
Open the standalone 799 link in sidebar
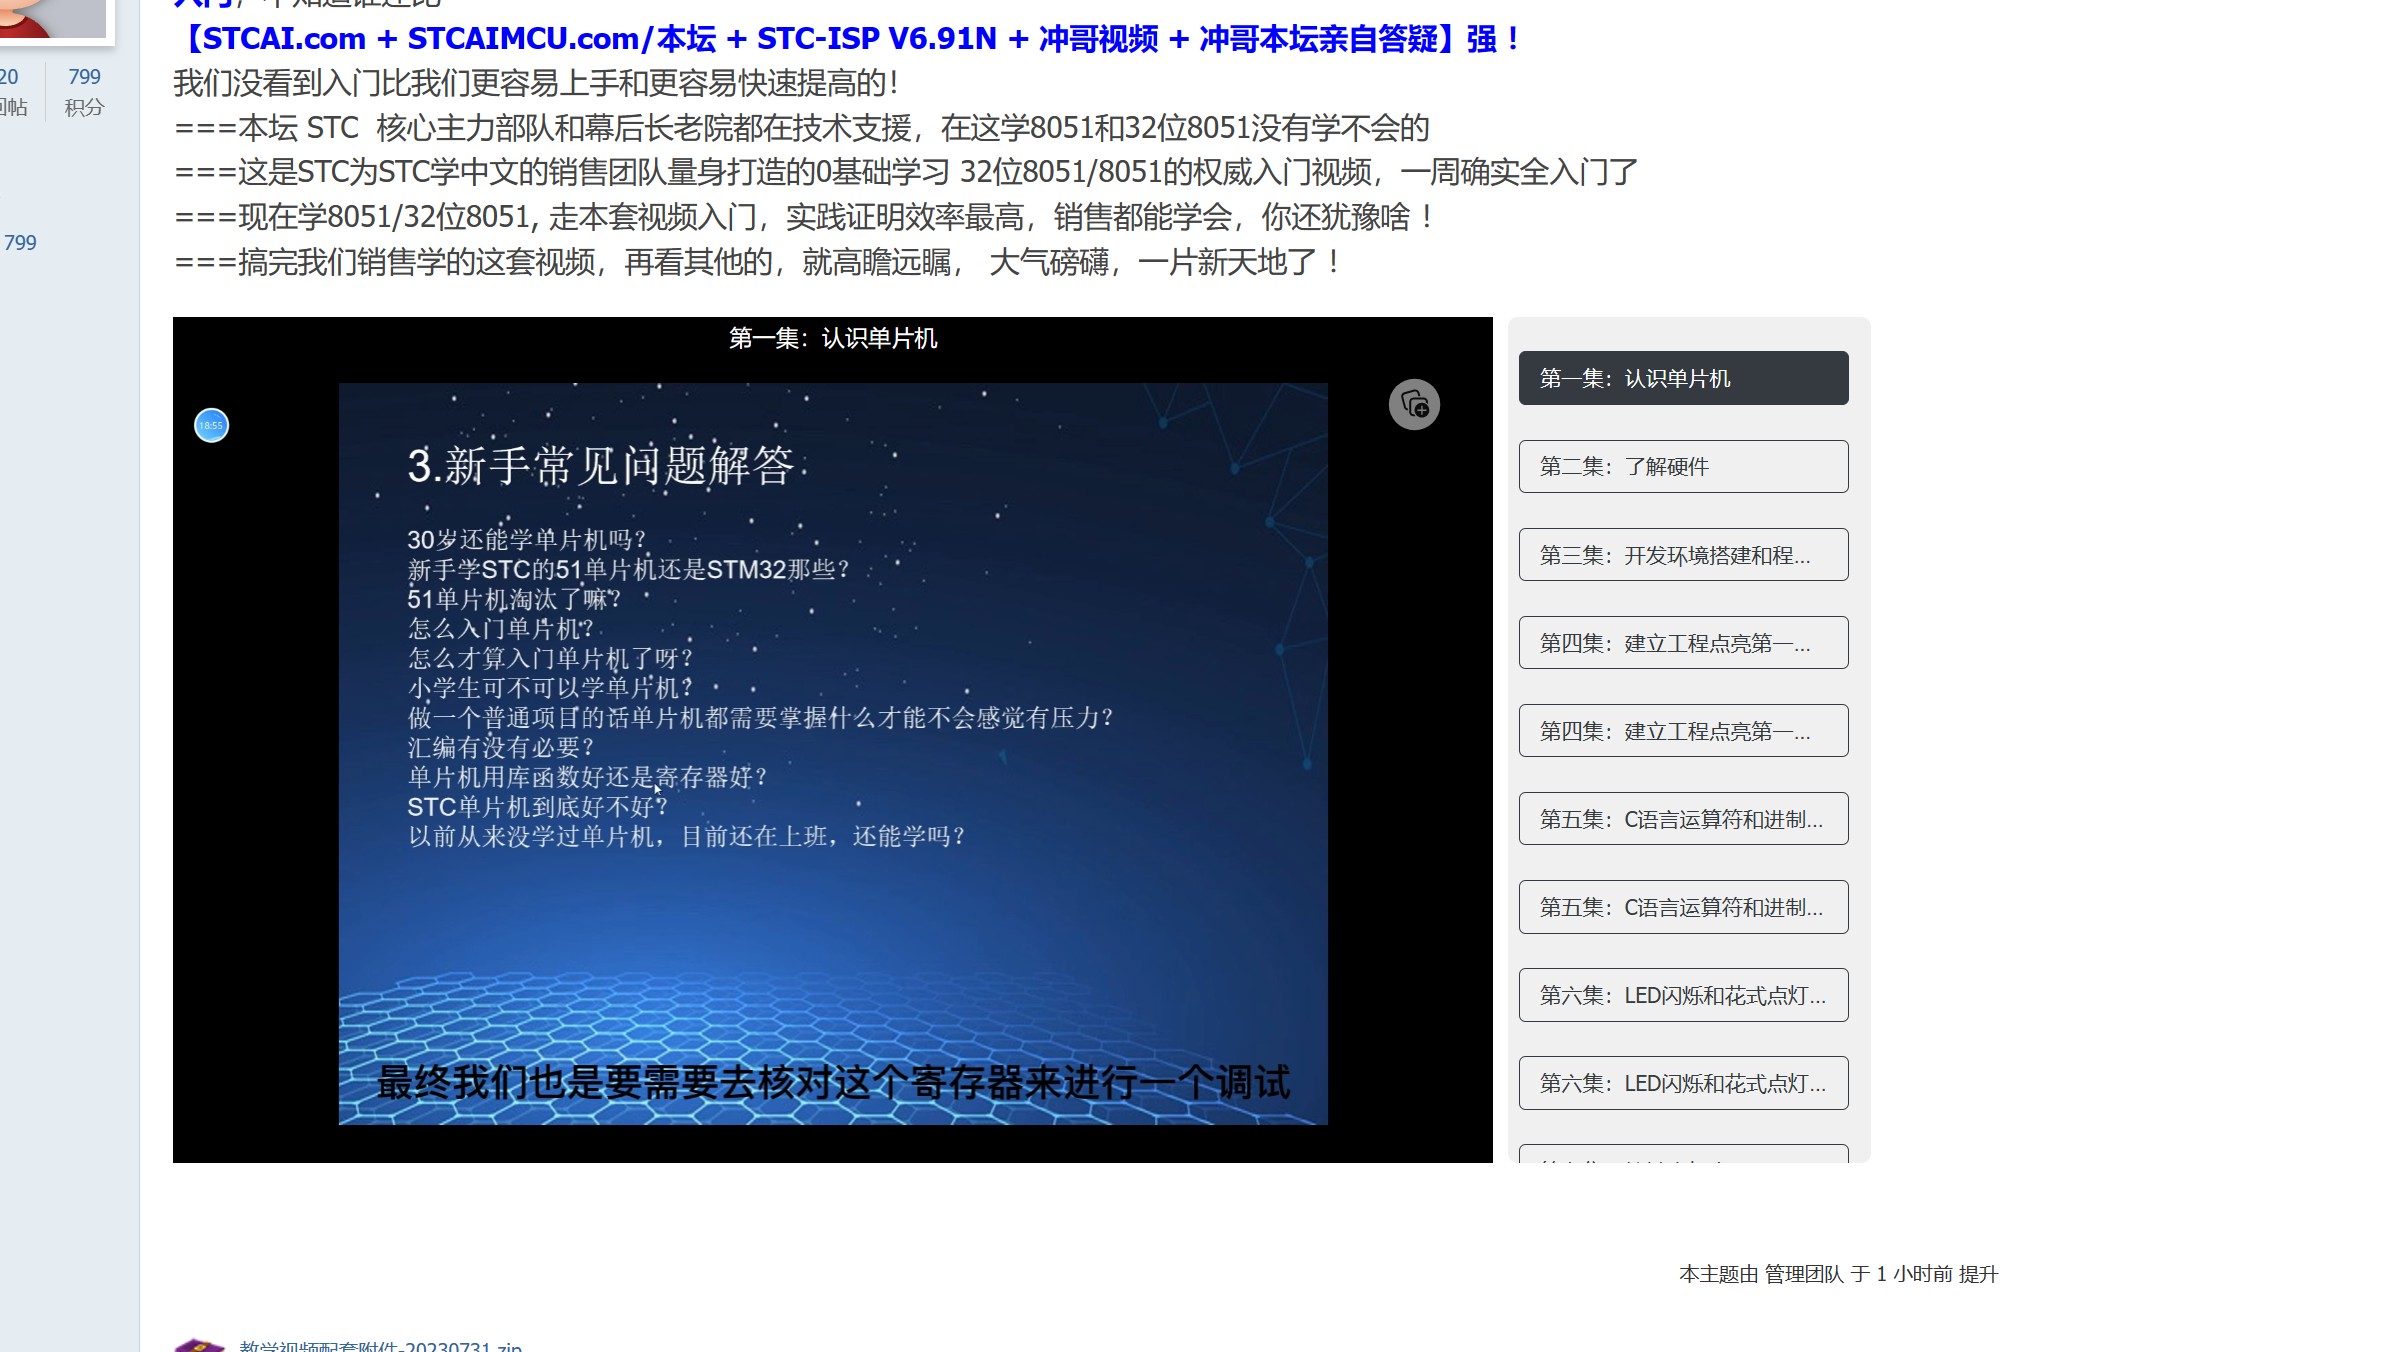20,243
